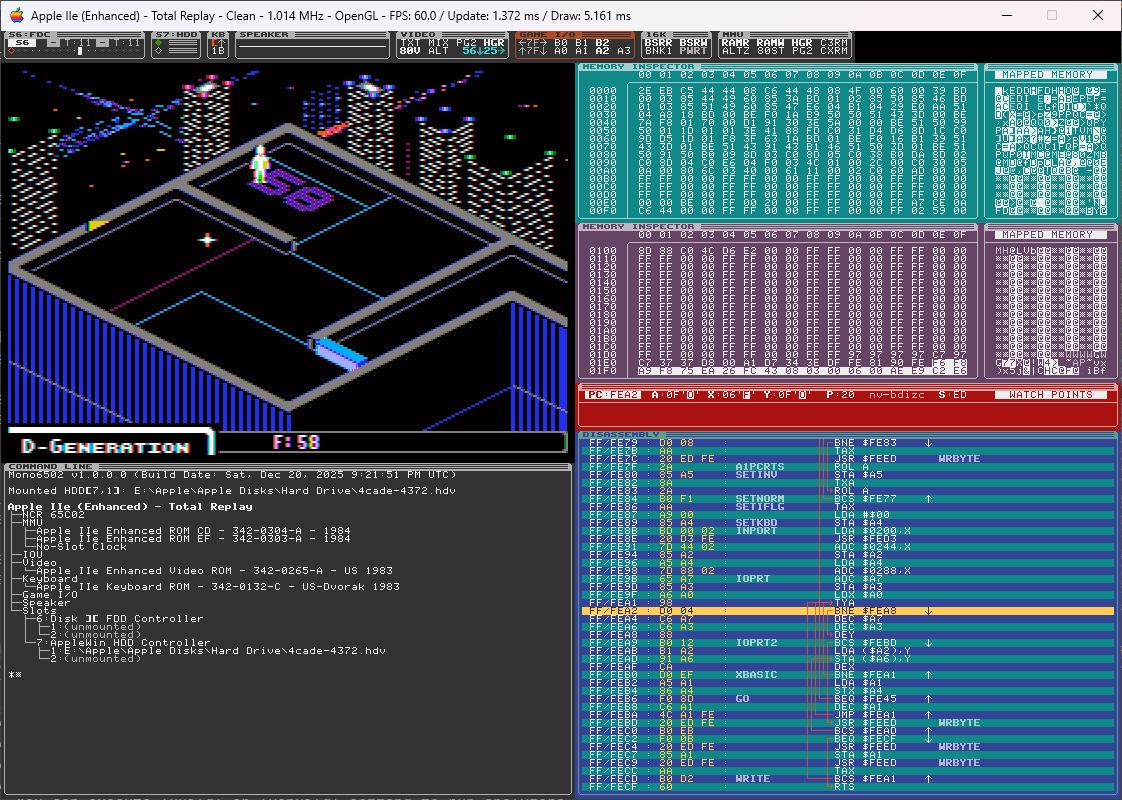The height and width of the screenshot is (800, 1122).
Task: Toggle the RAMR flag in MMU panel
Action: pos(735,42)
